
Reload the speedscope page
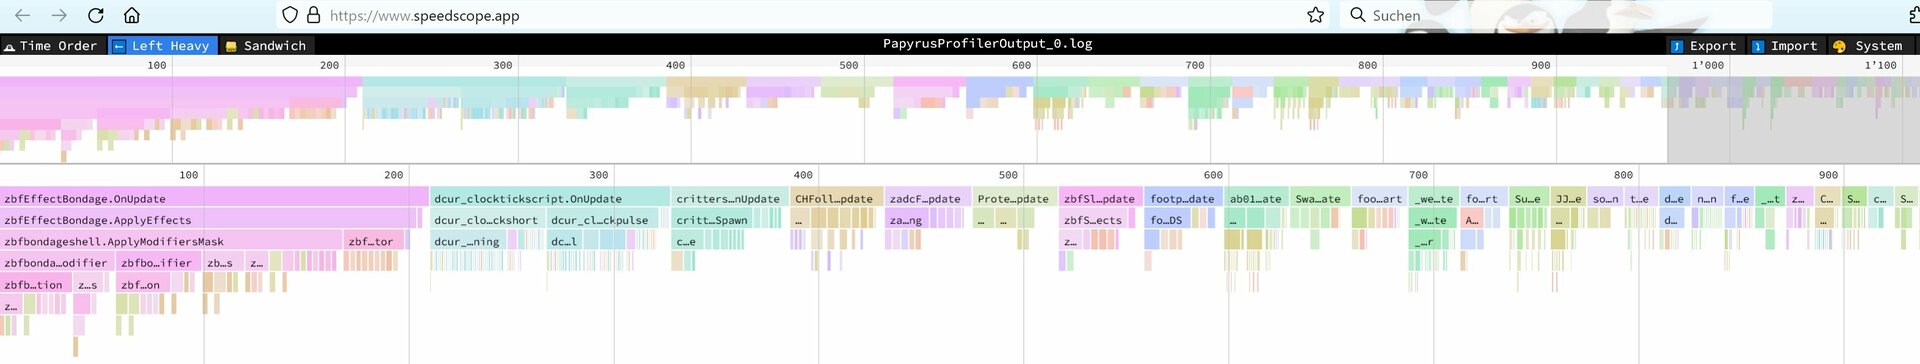coord(96,15)
